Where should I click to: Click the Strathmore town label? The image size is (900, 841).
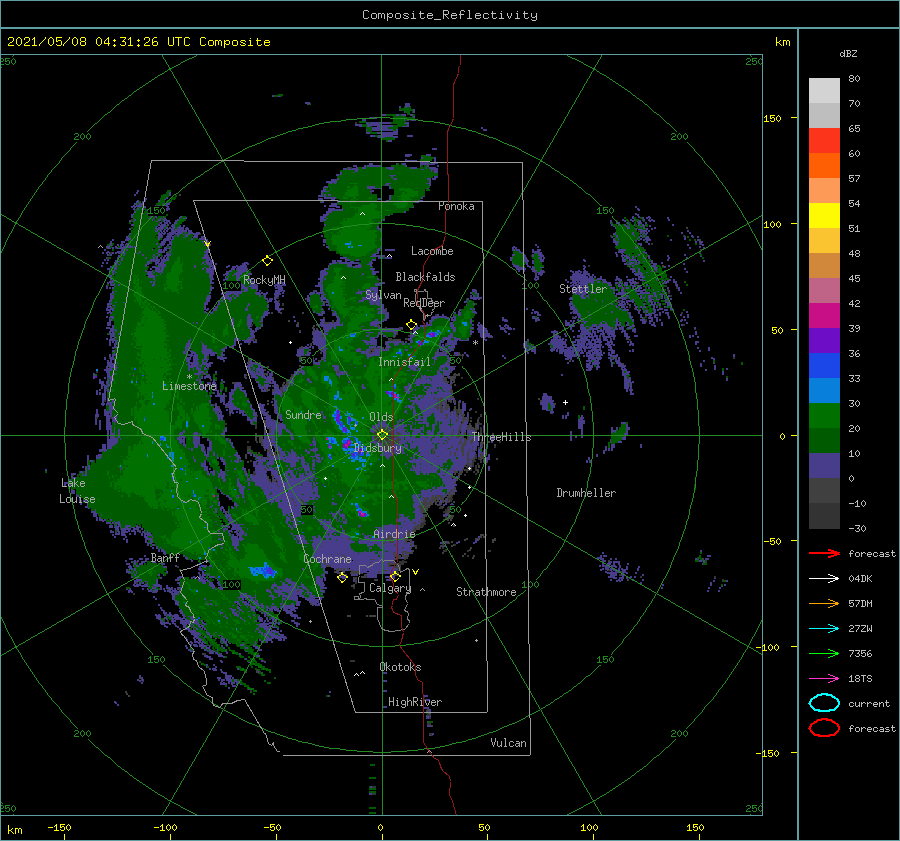click(486, 592)
